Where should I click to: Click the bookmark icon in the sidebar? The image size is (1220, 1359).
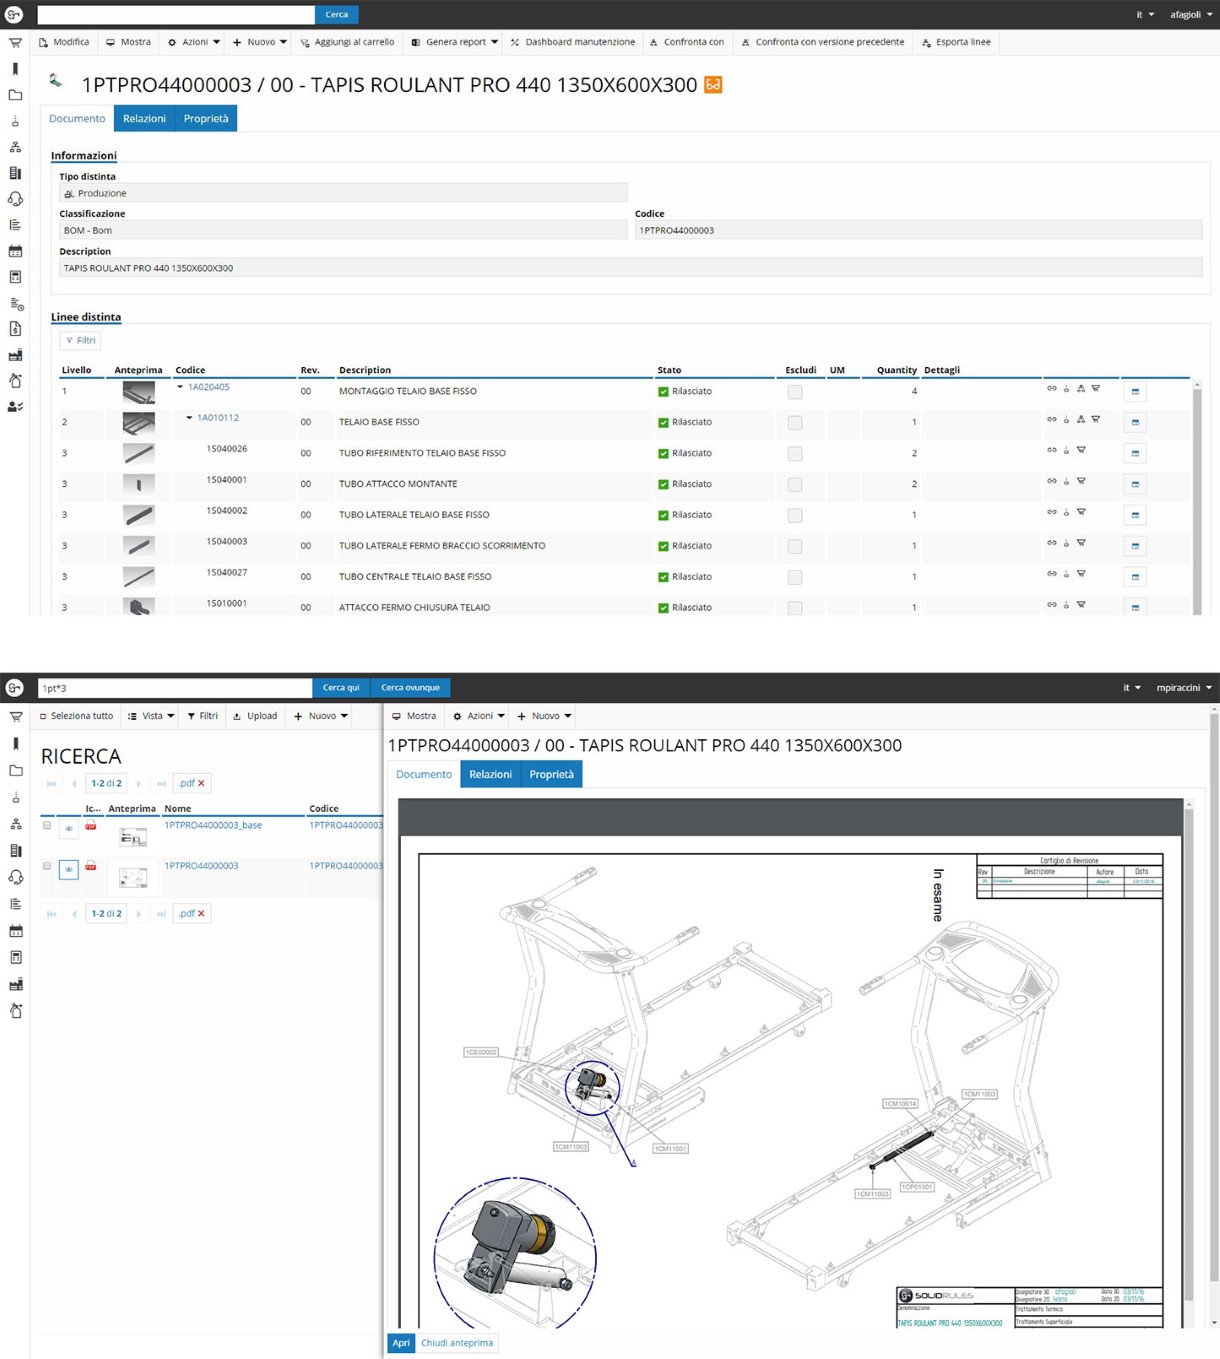[15, 70]
